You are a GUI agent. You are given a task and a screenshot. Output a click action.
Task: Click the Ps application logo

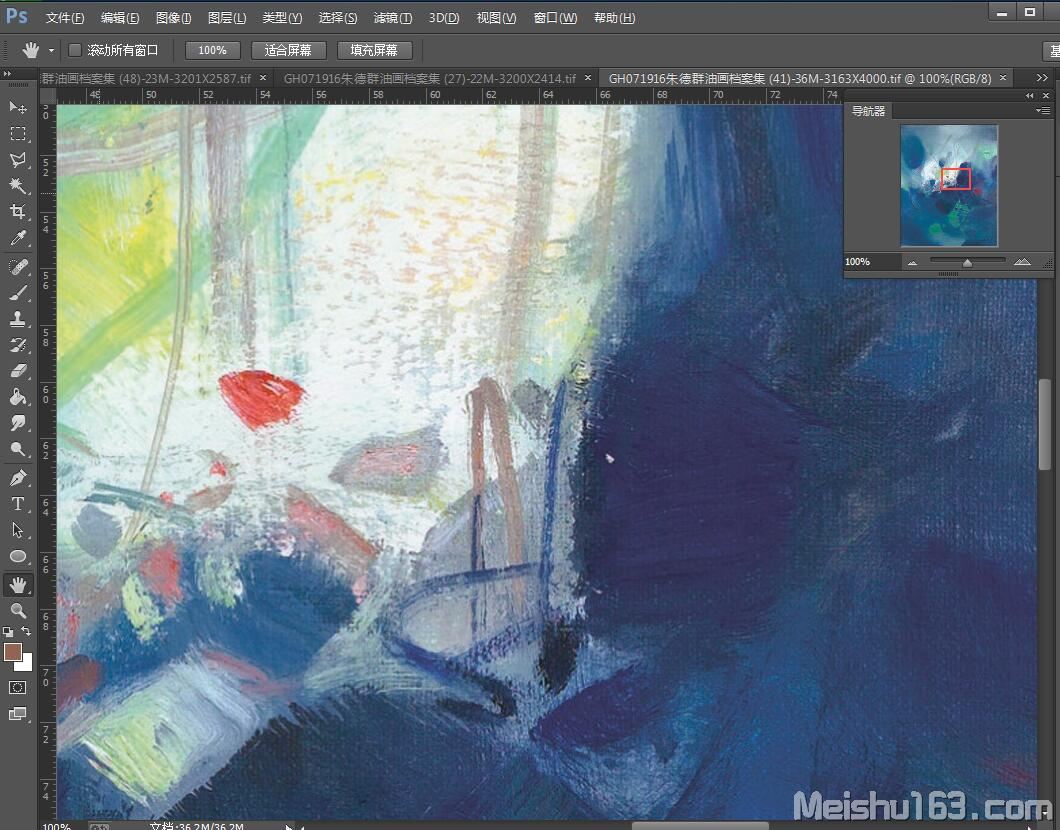16,16
